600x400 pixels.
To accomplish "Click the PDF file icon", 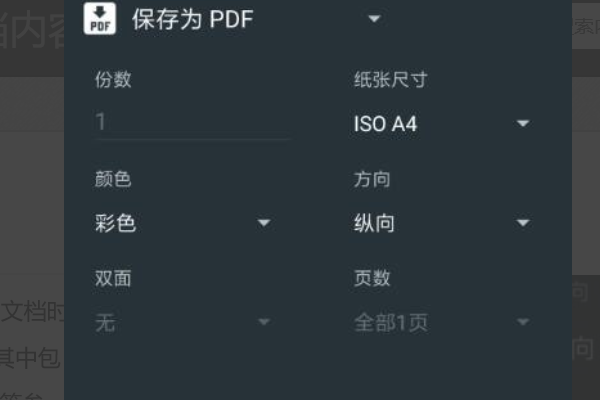I will (x=101, y=19).
